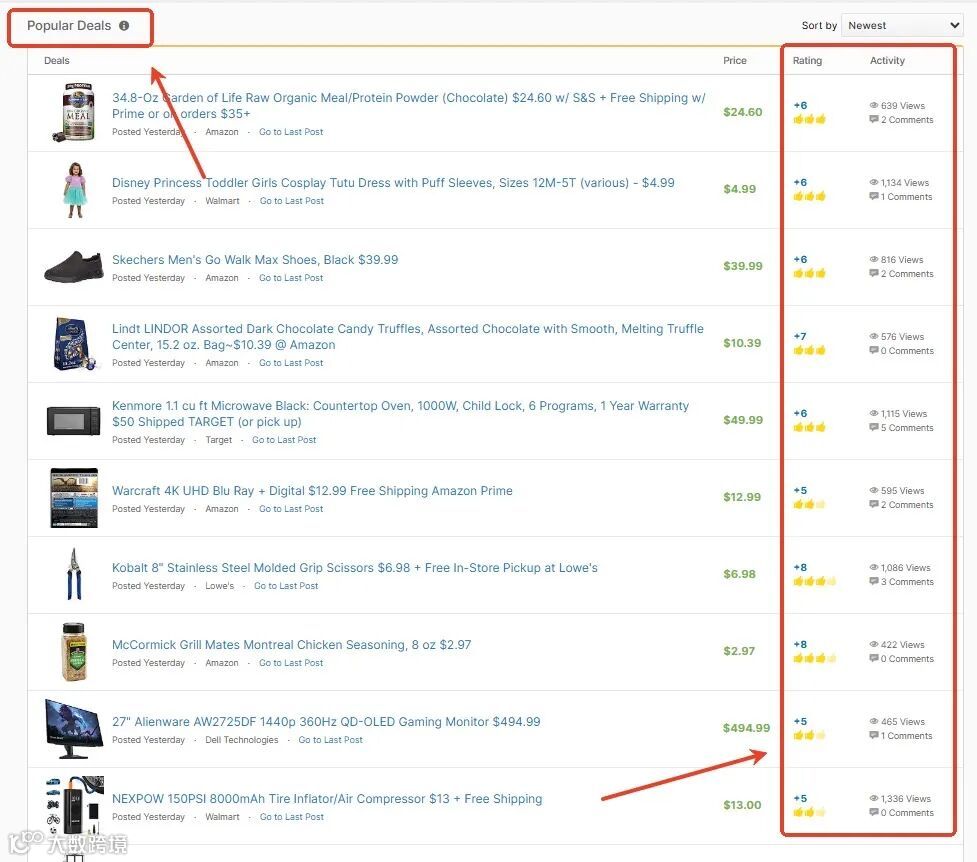Open the Garden of Life Protein Powder deal
The image size is (977, 862).
pyautogui.click(x=409, y=105)
